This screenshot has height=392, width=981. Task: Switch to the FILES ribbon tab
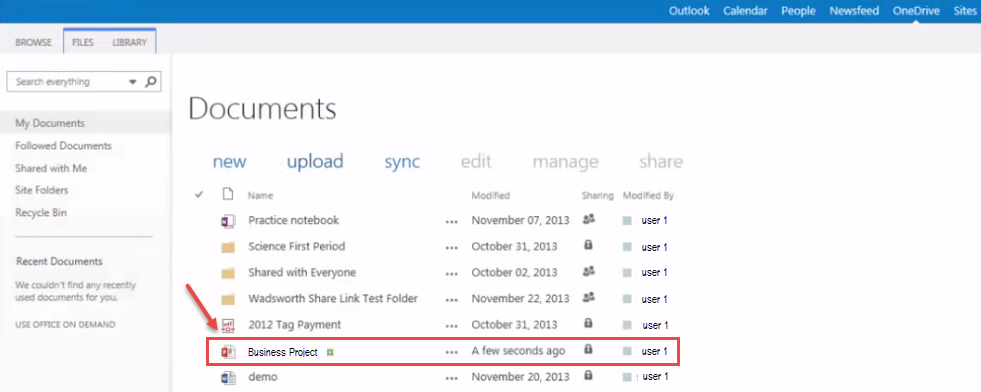[x=83, y=43]
